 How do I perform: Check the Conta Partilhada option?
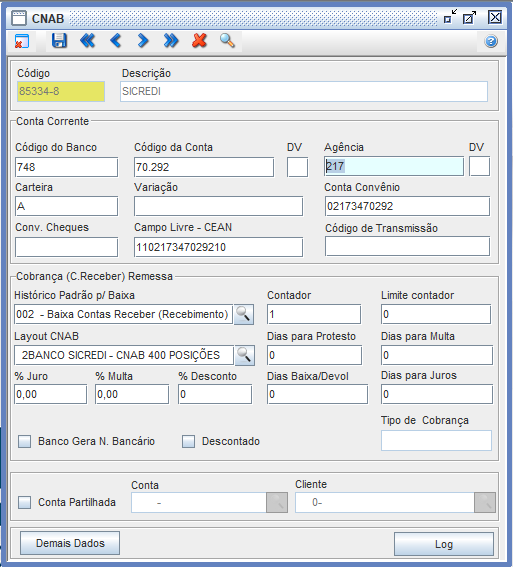pyautogui.click(x=25, y=503)
